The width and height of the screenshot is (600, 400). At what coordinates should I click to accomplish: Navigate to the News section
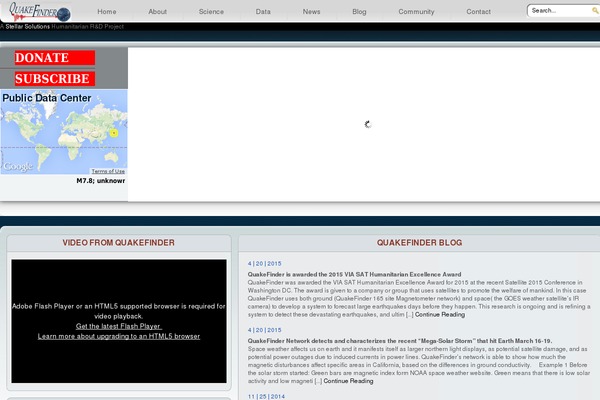click(312, 11)
